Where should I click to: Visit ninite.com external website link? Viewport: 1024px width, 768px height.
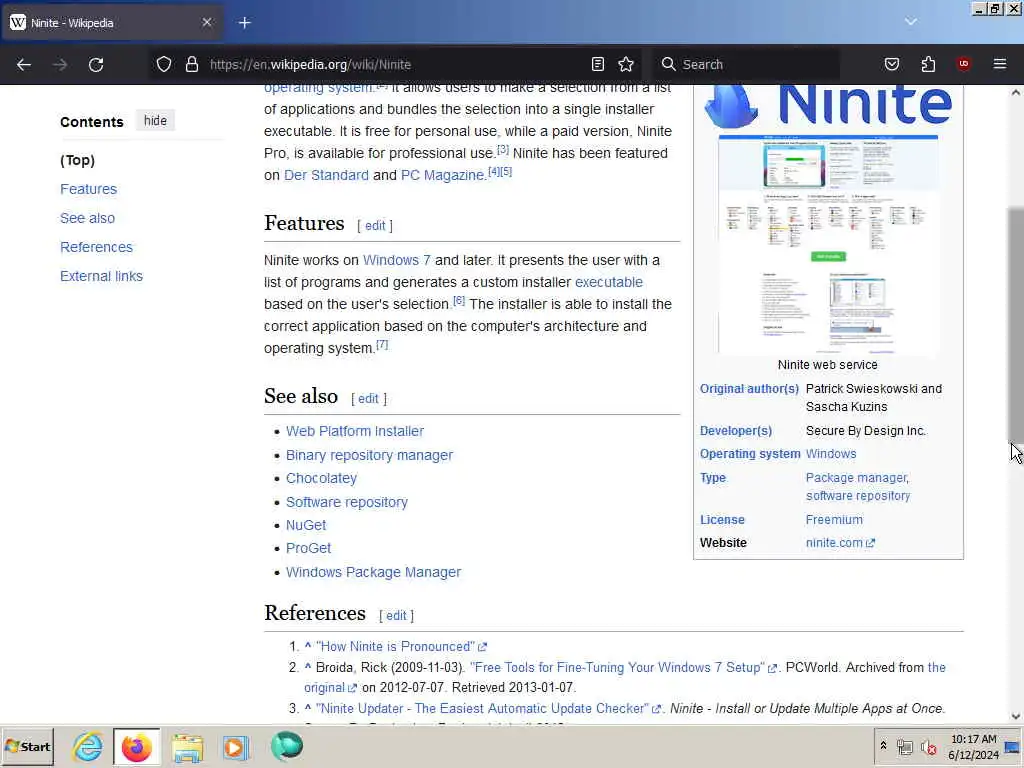[840, 543]
